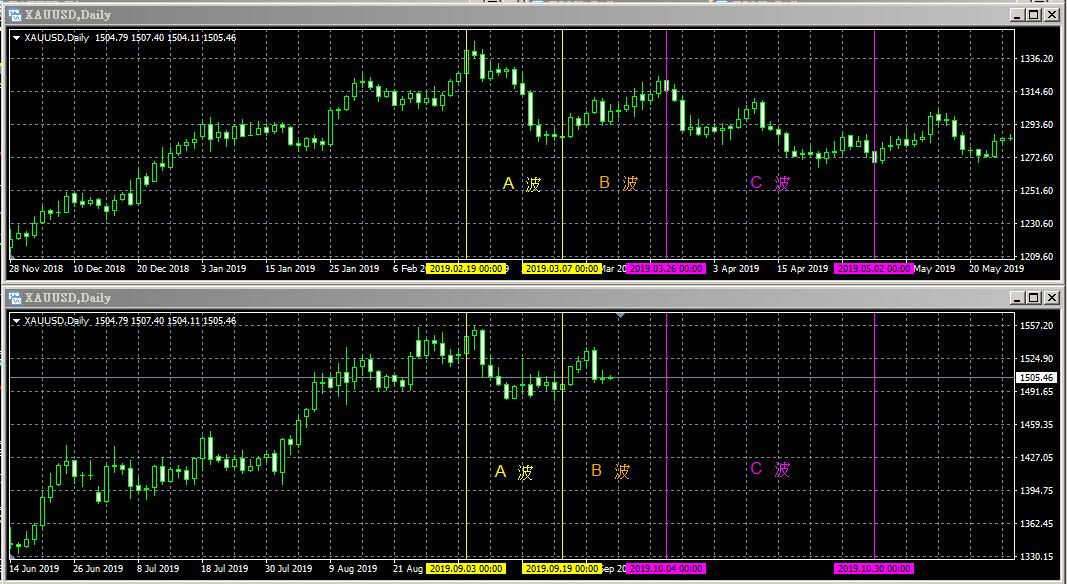
Task: Click the lower XAUUSD,Daily window title icon
Action: tap(14, 297)
